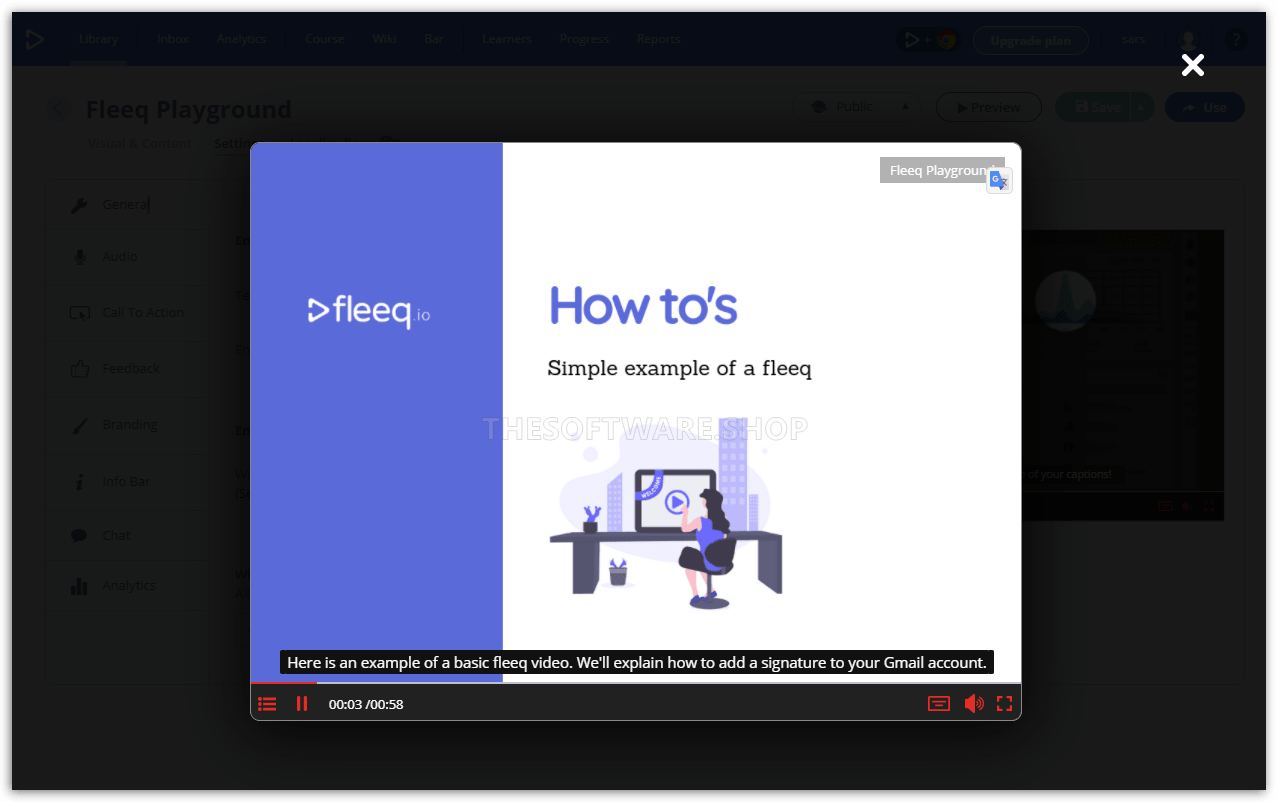Open the Chat settings section
This screenshot has height=802, width=1278.
(116, 536)
